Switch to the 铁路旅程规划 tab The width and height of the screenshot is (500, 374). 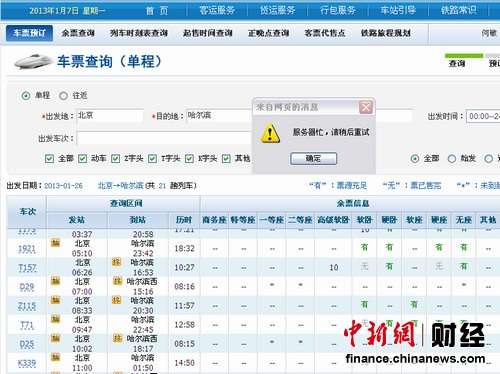[386, 33]
